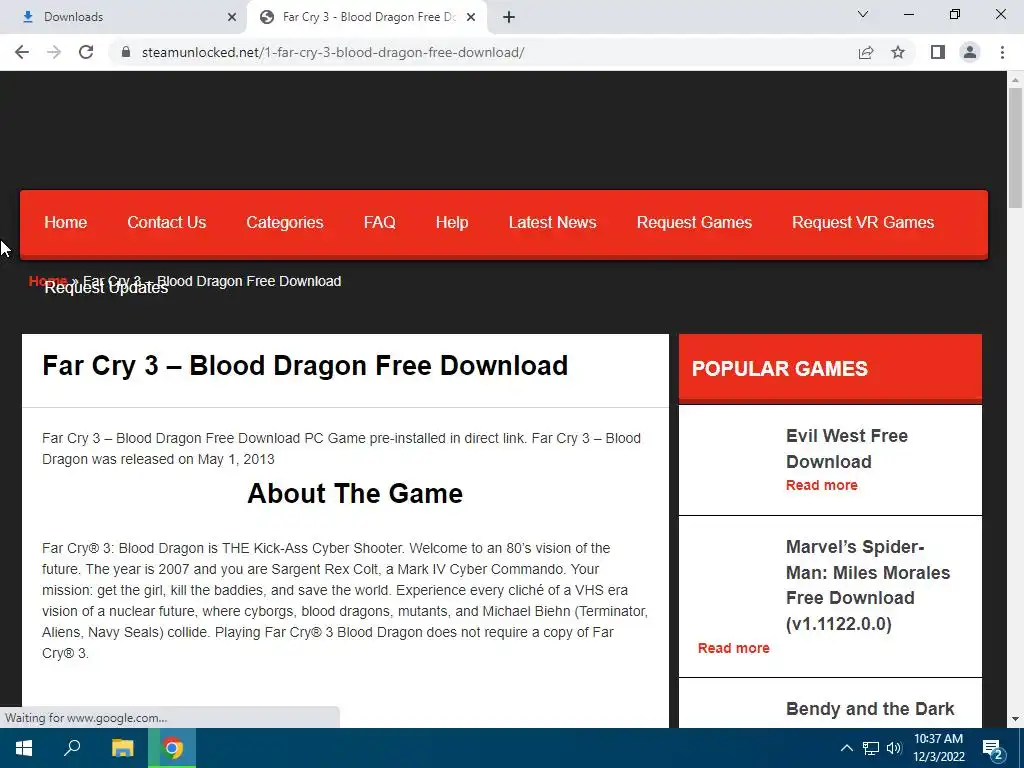This screenshot has height=768, width=1024.
Task: Open the Help menu item
Action: pyautogui.click(x=452, y=223)
